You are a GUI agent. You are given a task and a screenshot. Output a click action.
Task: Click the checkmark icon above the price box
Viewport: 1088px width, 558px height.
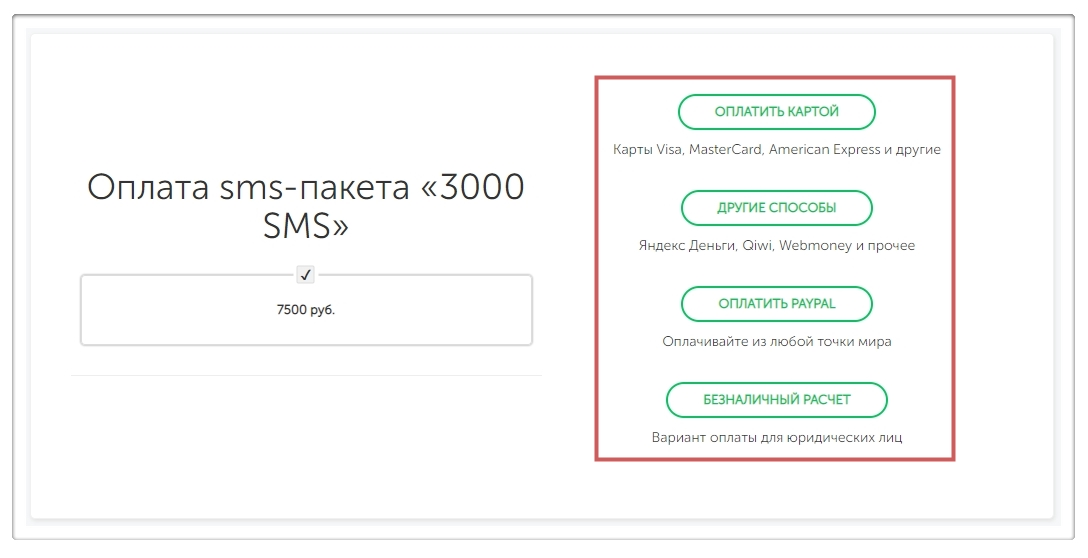point(306,274)
